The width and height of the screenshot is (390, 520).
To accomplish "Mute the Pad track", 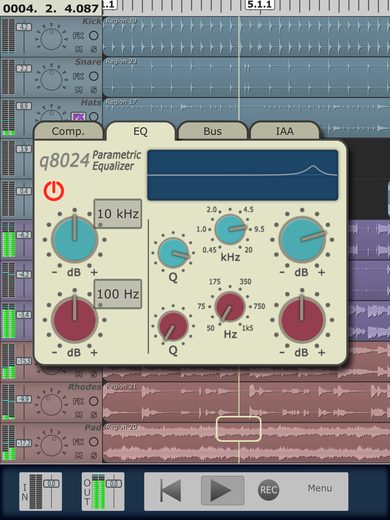I will click(x=78, y=455).
